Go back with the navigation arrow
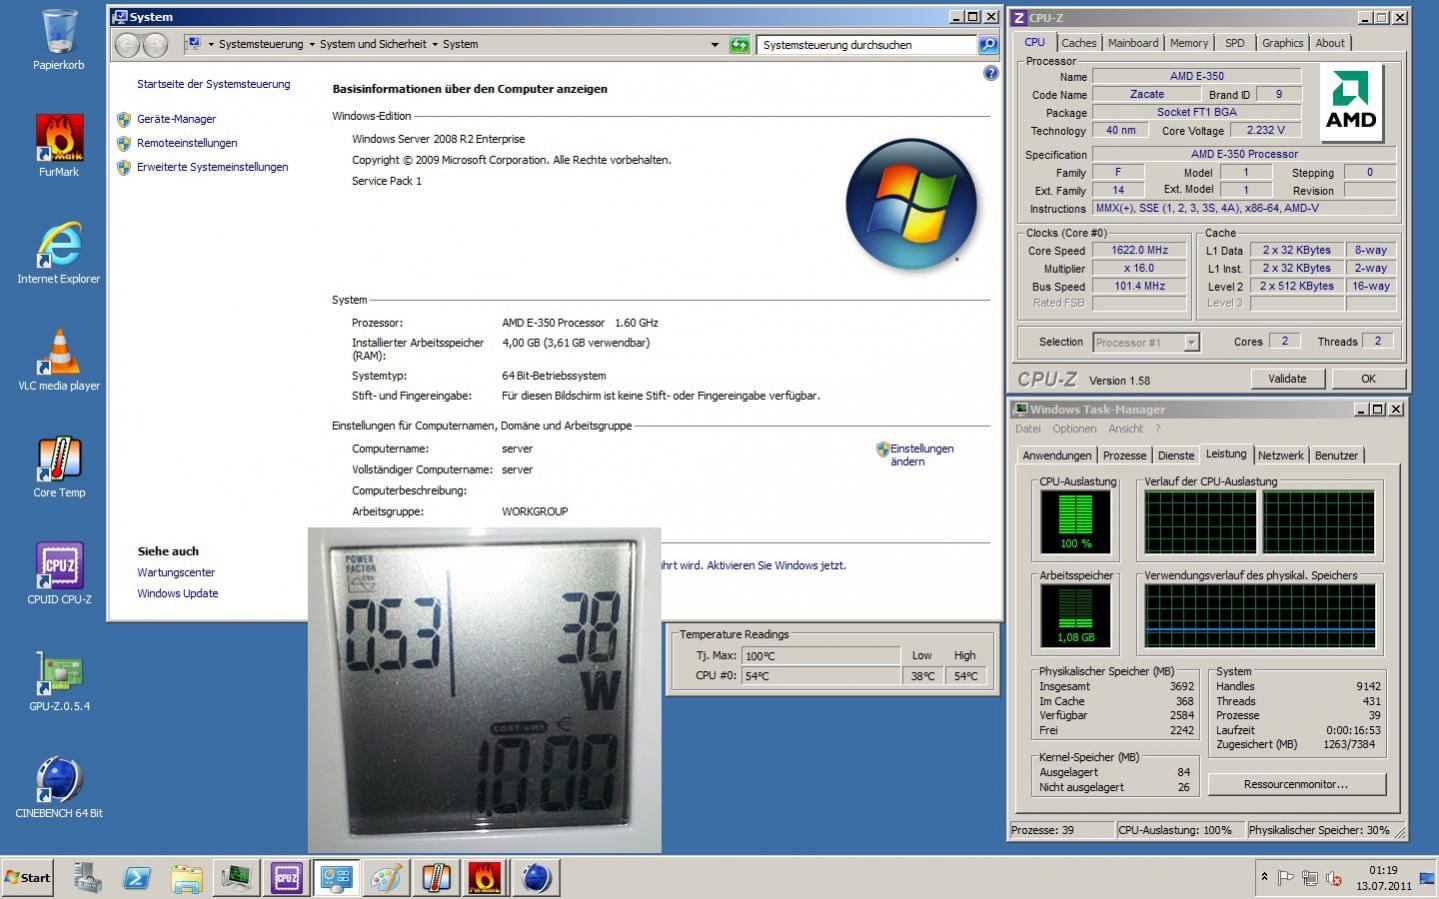 [127, 44]
